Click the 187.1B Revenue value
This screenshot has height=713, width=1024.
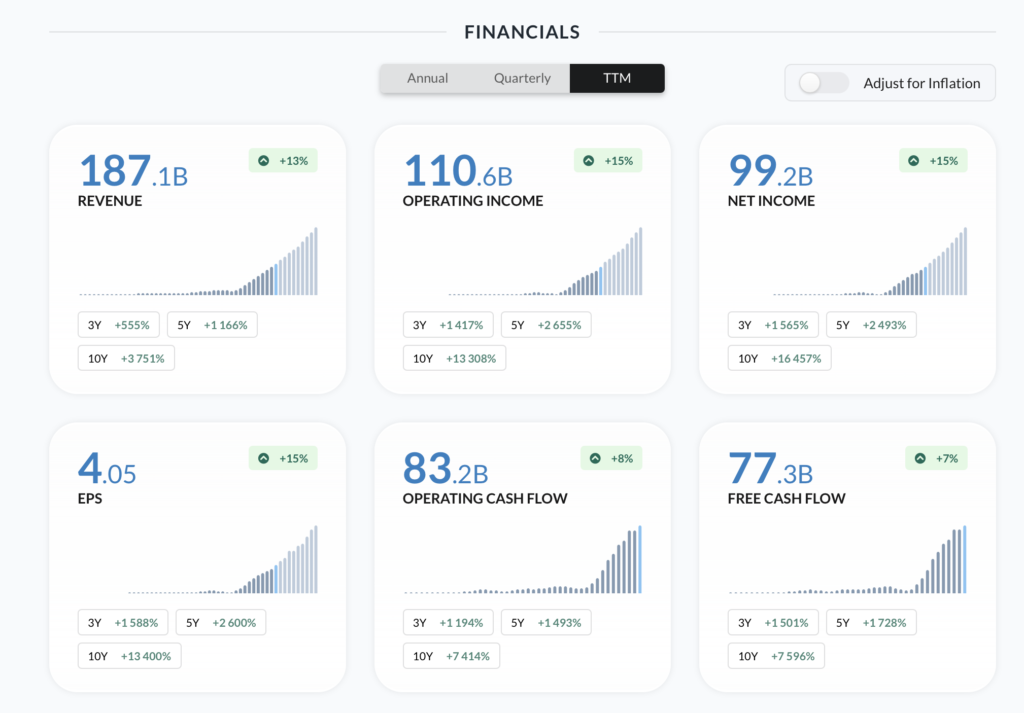[x=133, y=172]
